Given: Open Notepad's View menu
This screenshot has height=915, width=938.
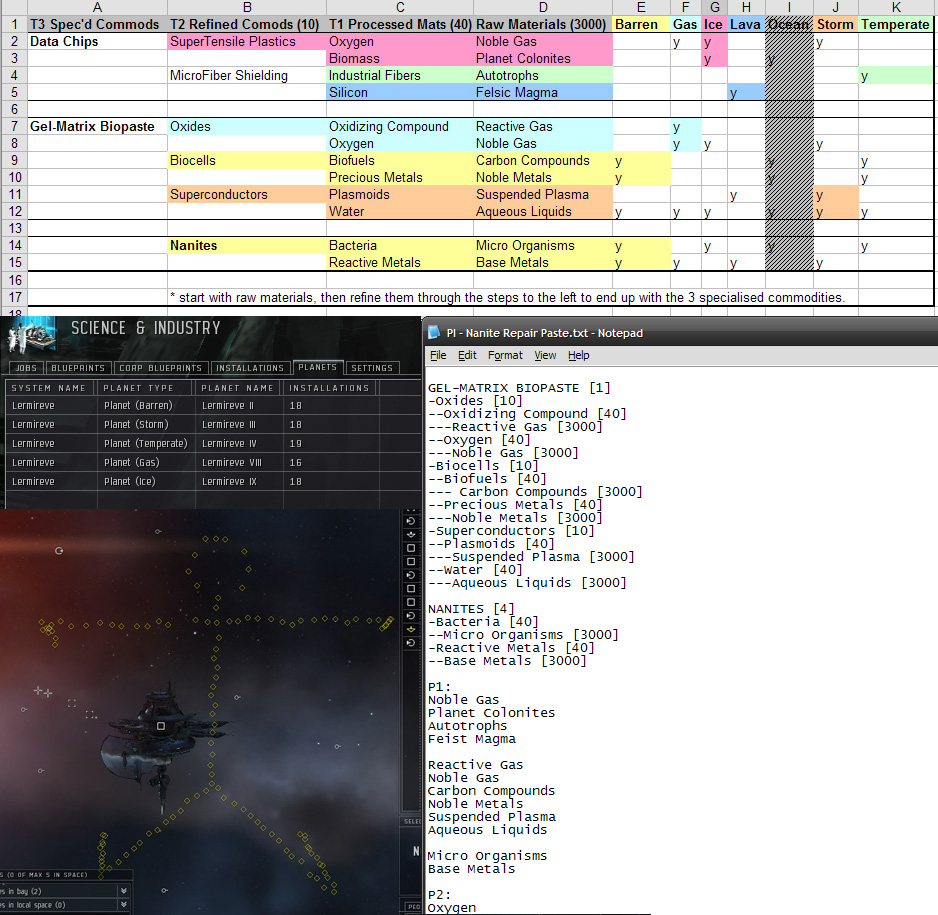Looking at the screenshot, I should 545,355.
